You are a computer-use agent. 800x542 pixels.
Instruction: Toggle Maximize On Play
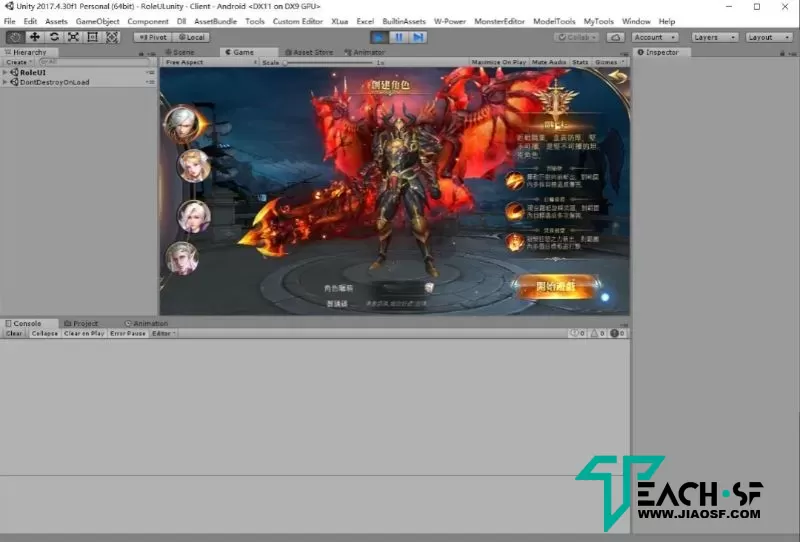[x=498, y=62]
